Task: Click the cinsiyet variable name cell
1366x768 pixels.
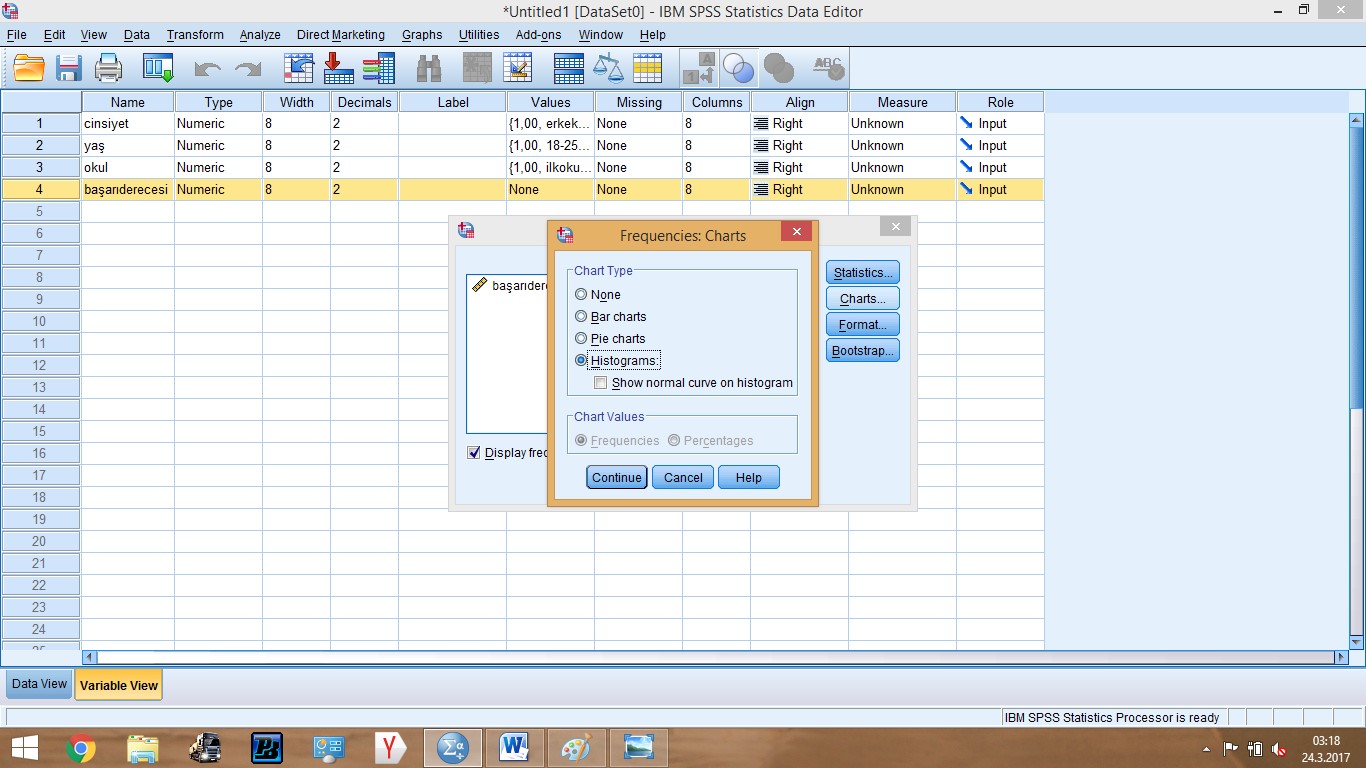Action: coord(128,124)
